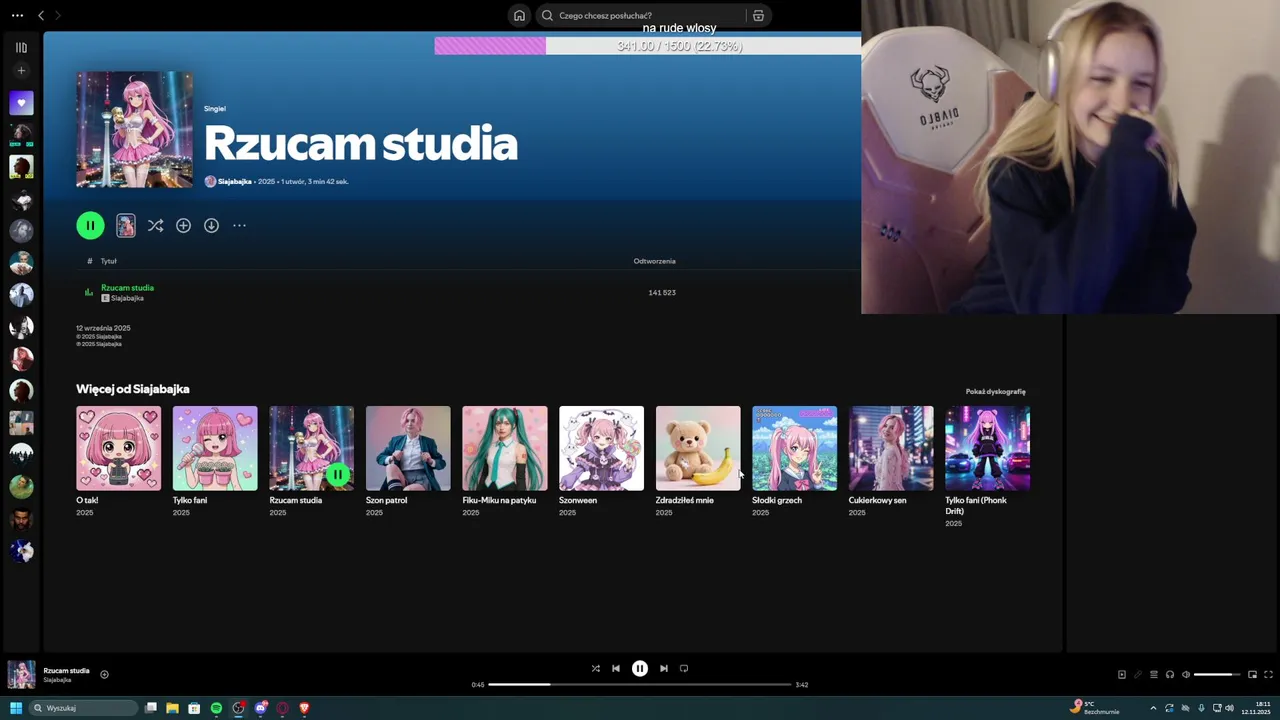Open the Windows Start menu

16,708
